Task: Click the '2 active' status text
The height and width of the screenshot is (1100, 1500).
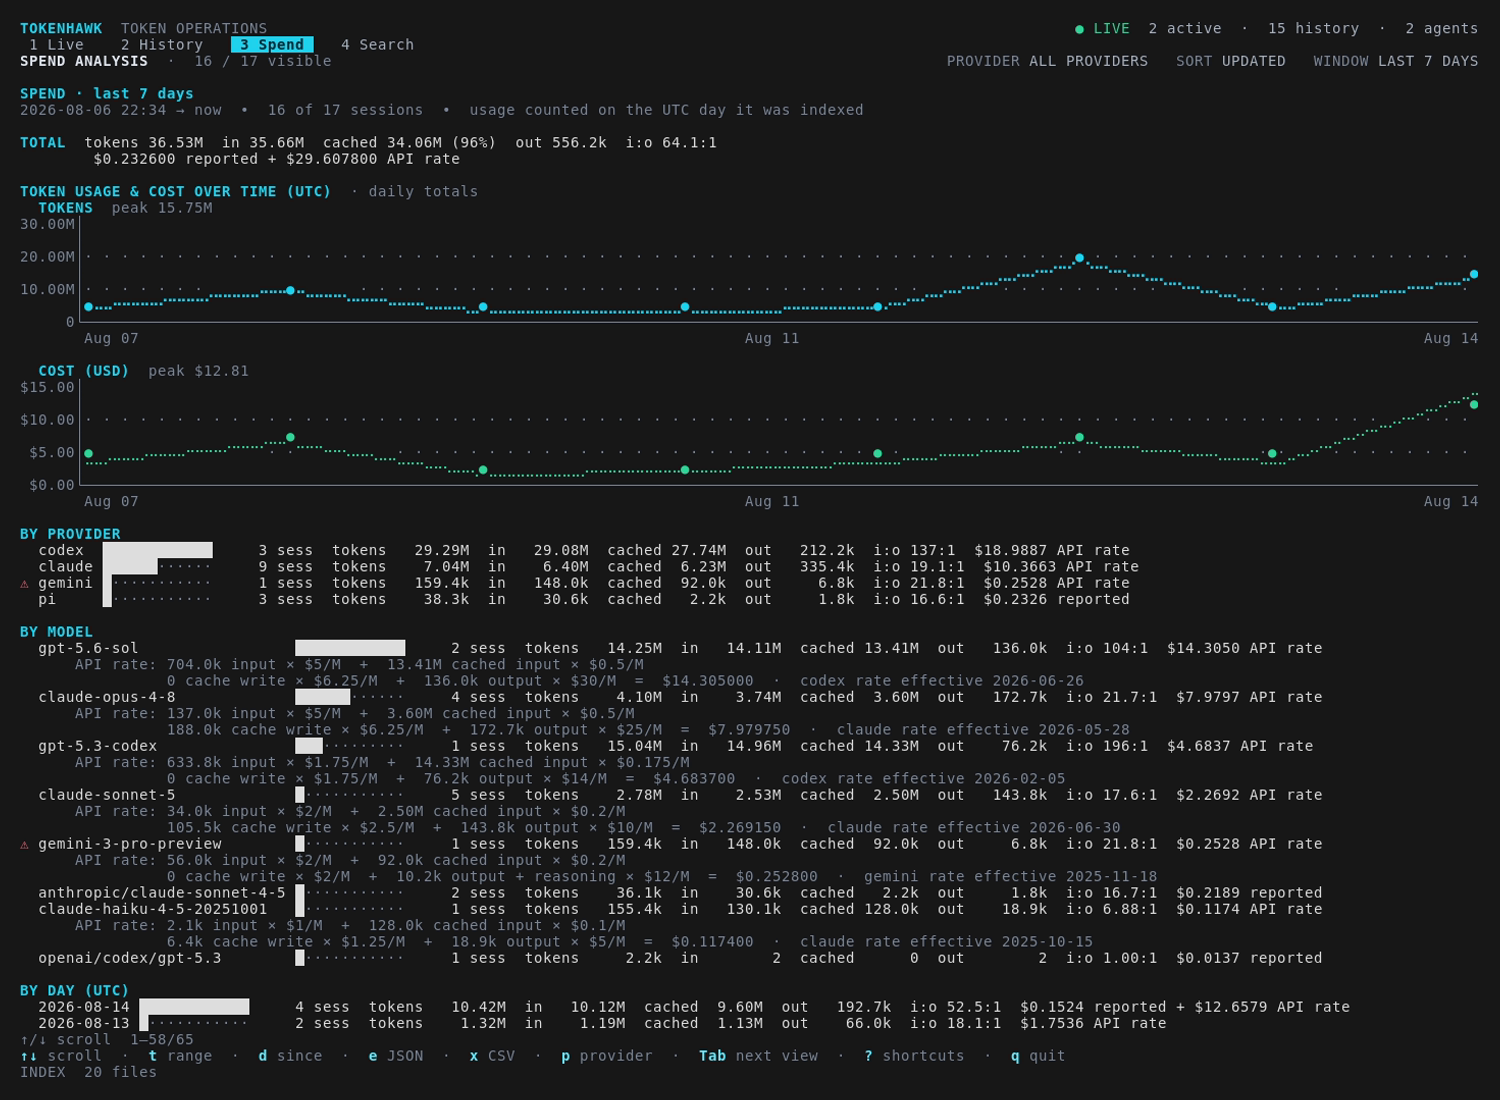Action: (x=1185, y=29)
